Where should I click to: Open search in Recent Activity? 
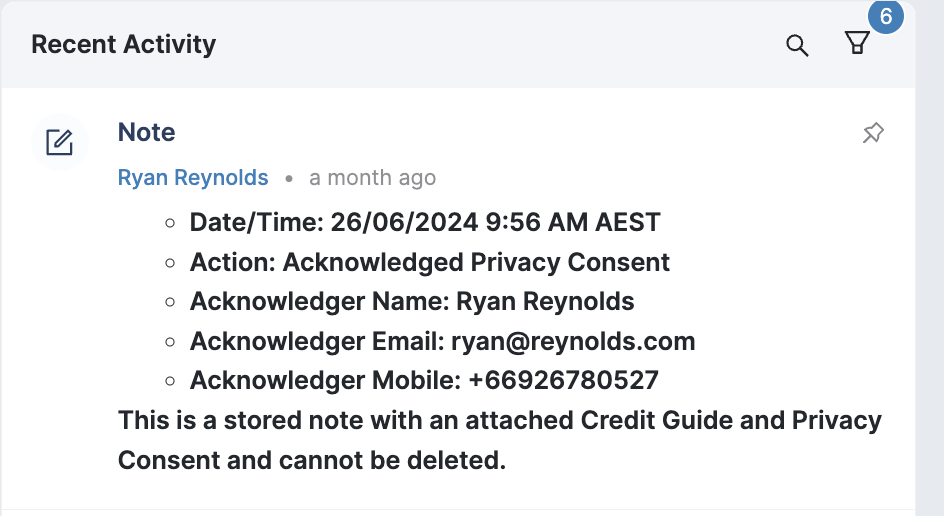click(x=797, y=46)
